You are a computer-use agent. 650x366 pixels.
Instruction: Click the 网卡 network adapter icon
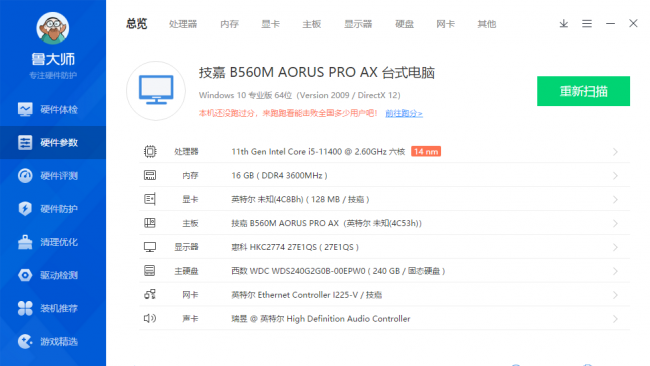(150, 295)
